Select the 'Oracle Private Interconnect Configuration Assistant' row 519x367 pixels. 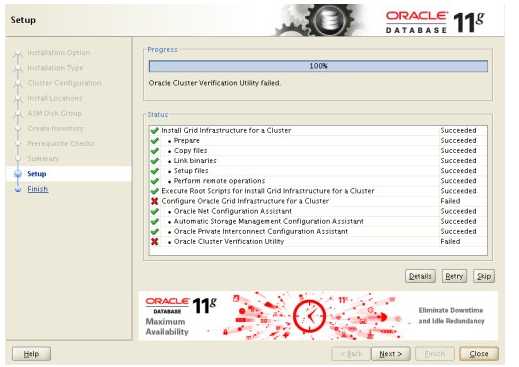318,231
